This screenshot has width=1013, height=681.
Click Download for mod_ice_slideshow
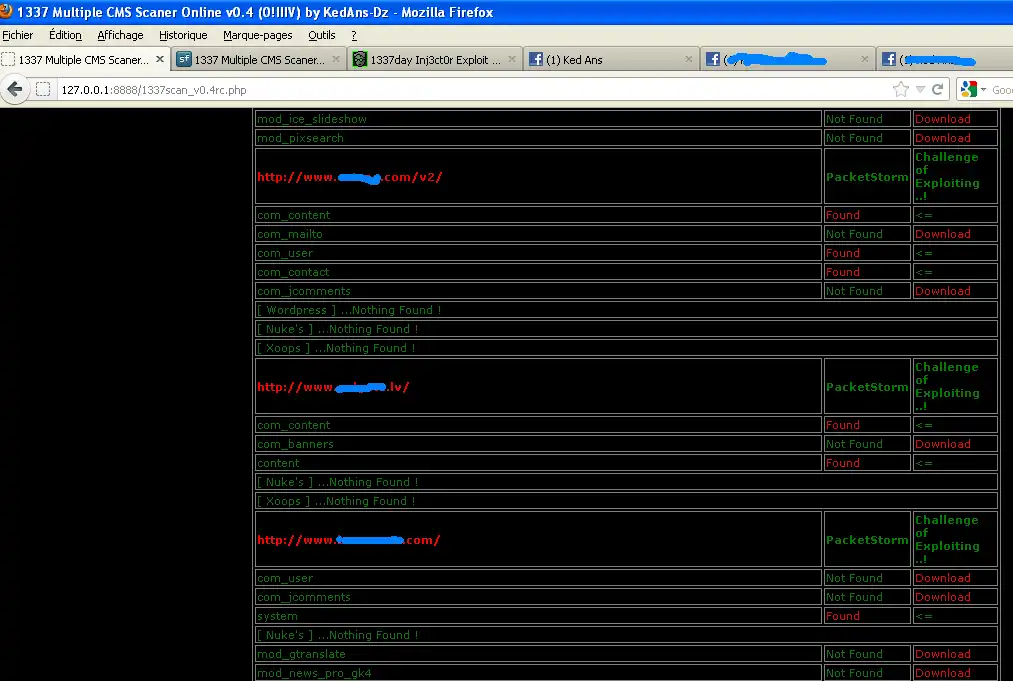(x=943, y=119)
